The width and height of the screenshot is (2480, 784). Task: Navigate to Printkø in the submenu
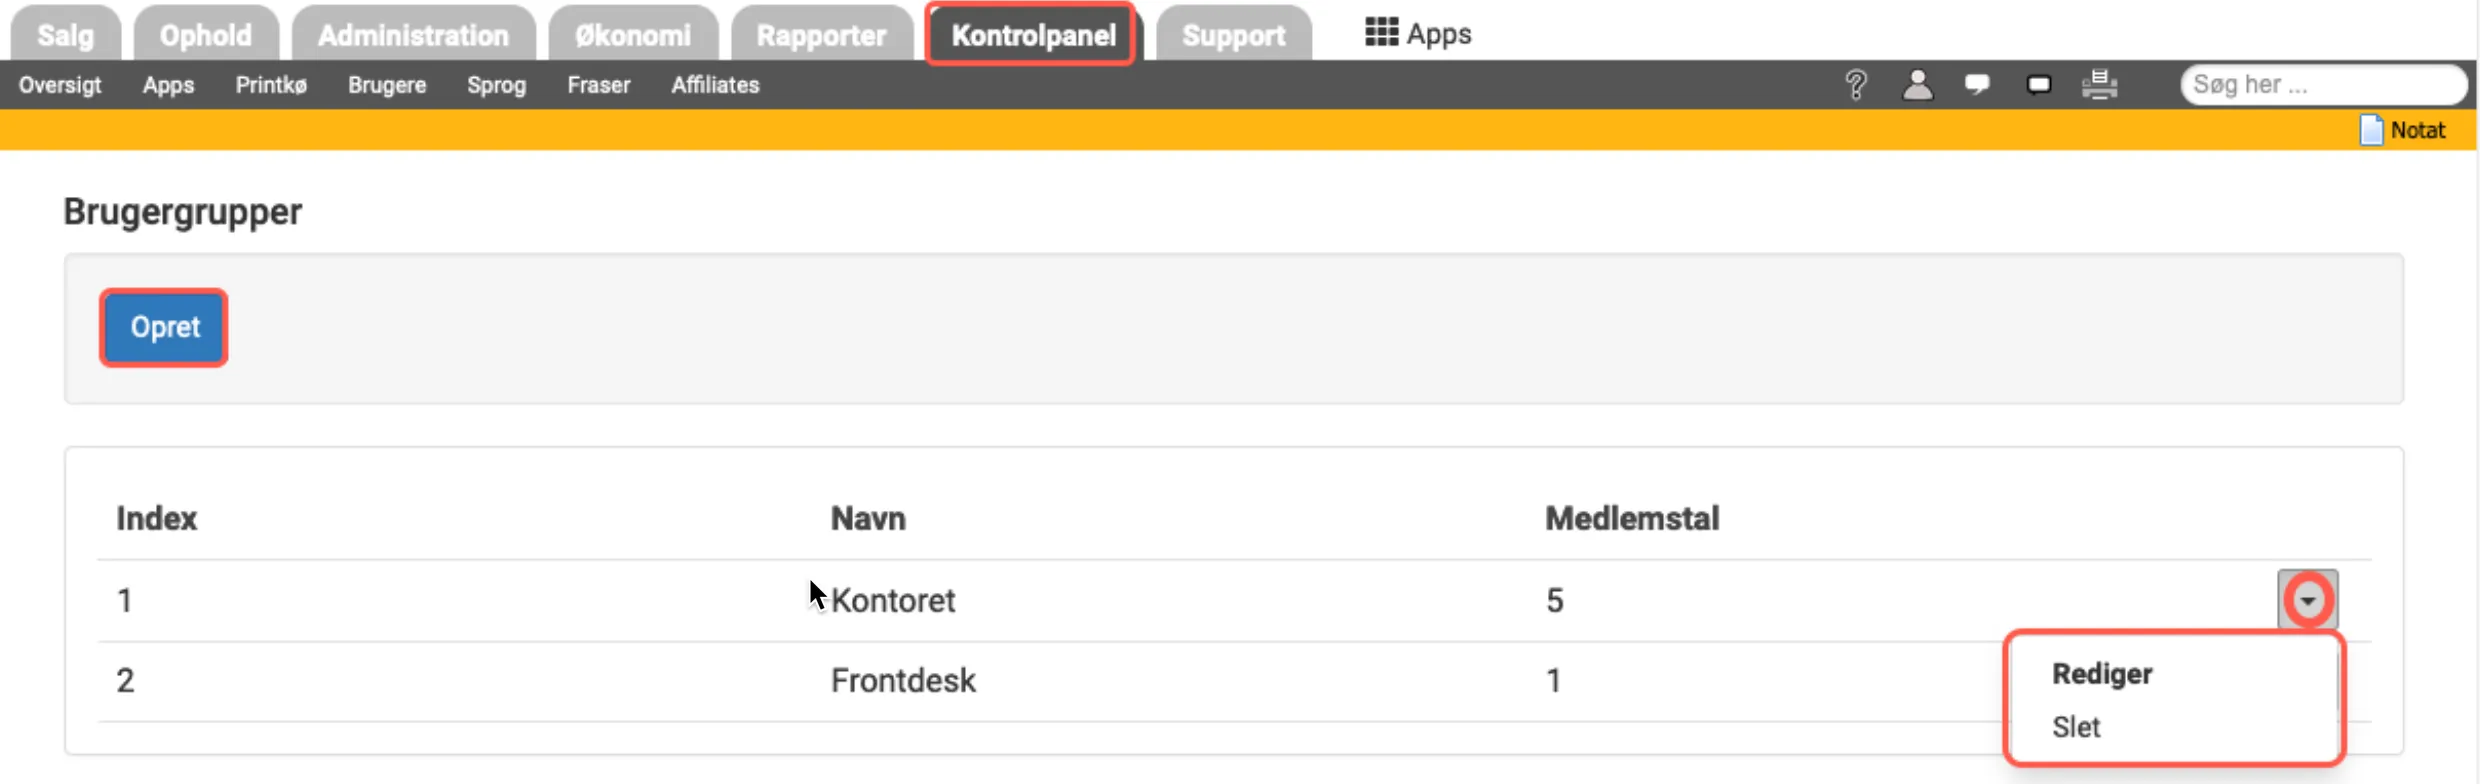tap(271, 85)
